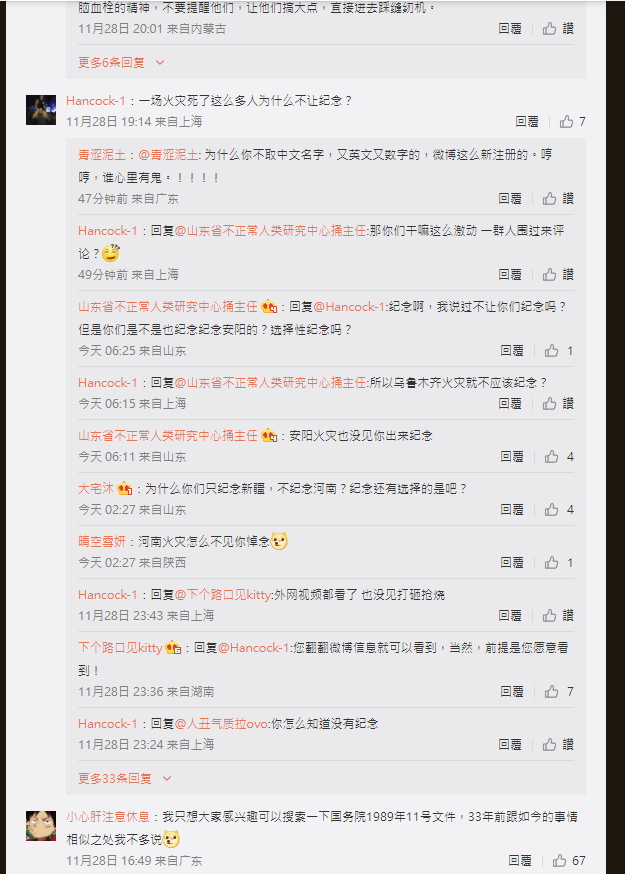Expand 更多6条回复 replies
This screenshot has height=874, width=625.
[112, 62]
